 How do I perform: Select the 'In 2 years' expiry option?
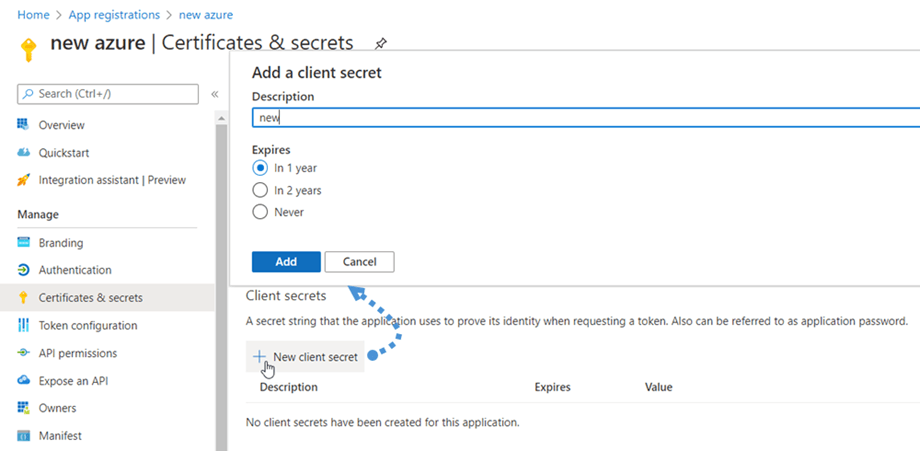tap(260, 190)
